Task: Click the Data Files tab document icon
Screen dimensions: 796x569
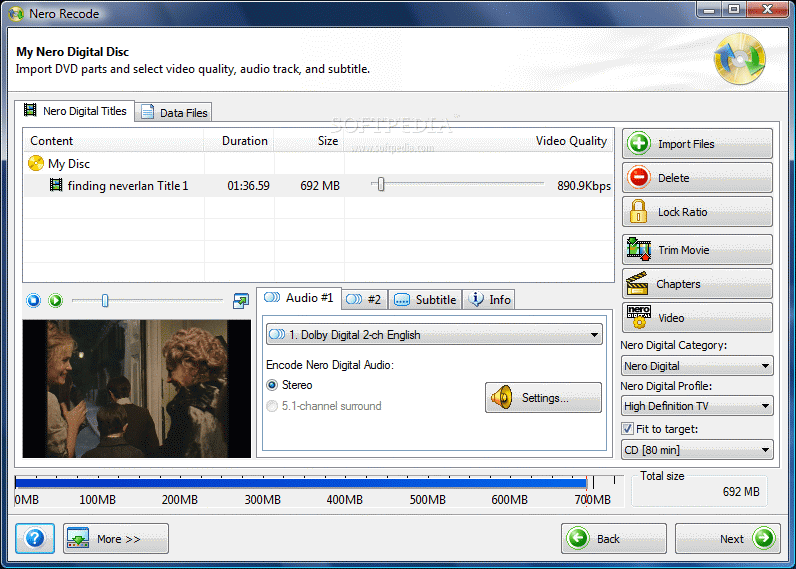Action: point(147,112)
